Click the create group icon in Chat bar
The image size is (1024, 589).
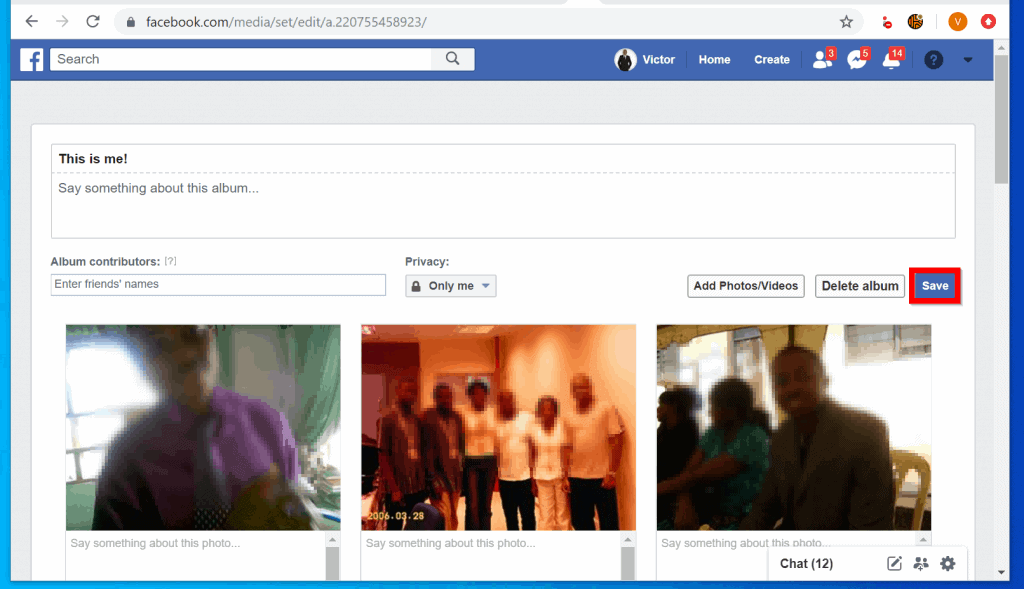click(921, 564)
